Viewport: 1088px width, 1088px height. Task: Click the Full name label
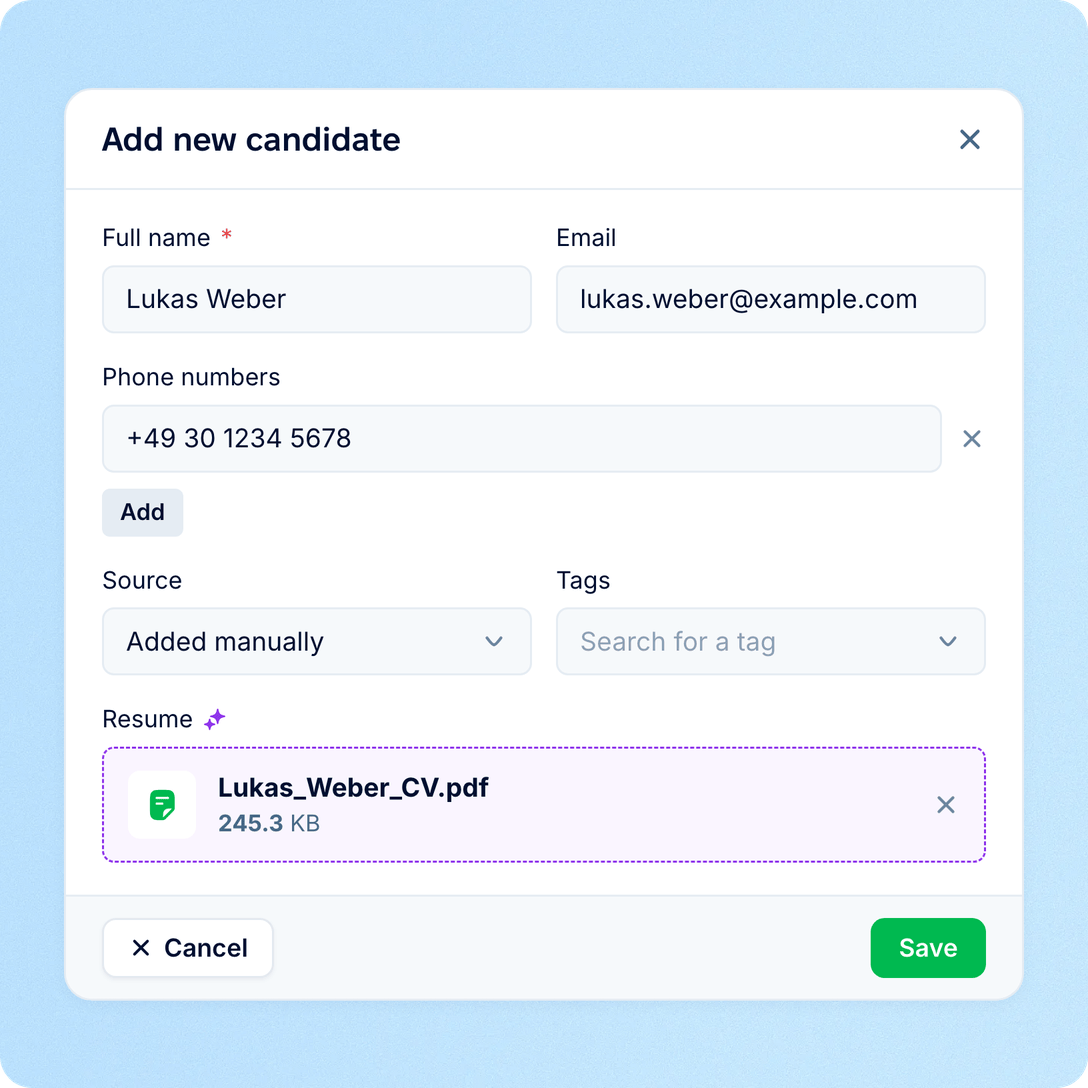pyautogui.click(x=156, y=238)
